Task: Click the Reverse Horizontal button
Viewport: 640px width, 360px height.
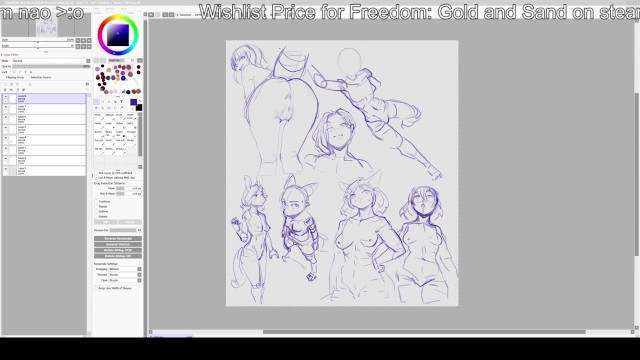Action: 118,238
